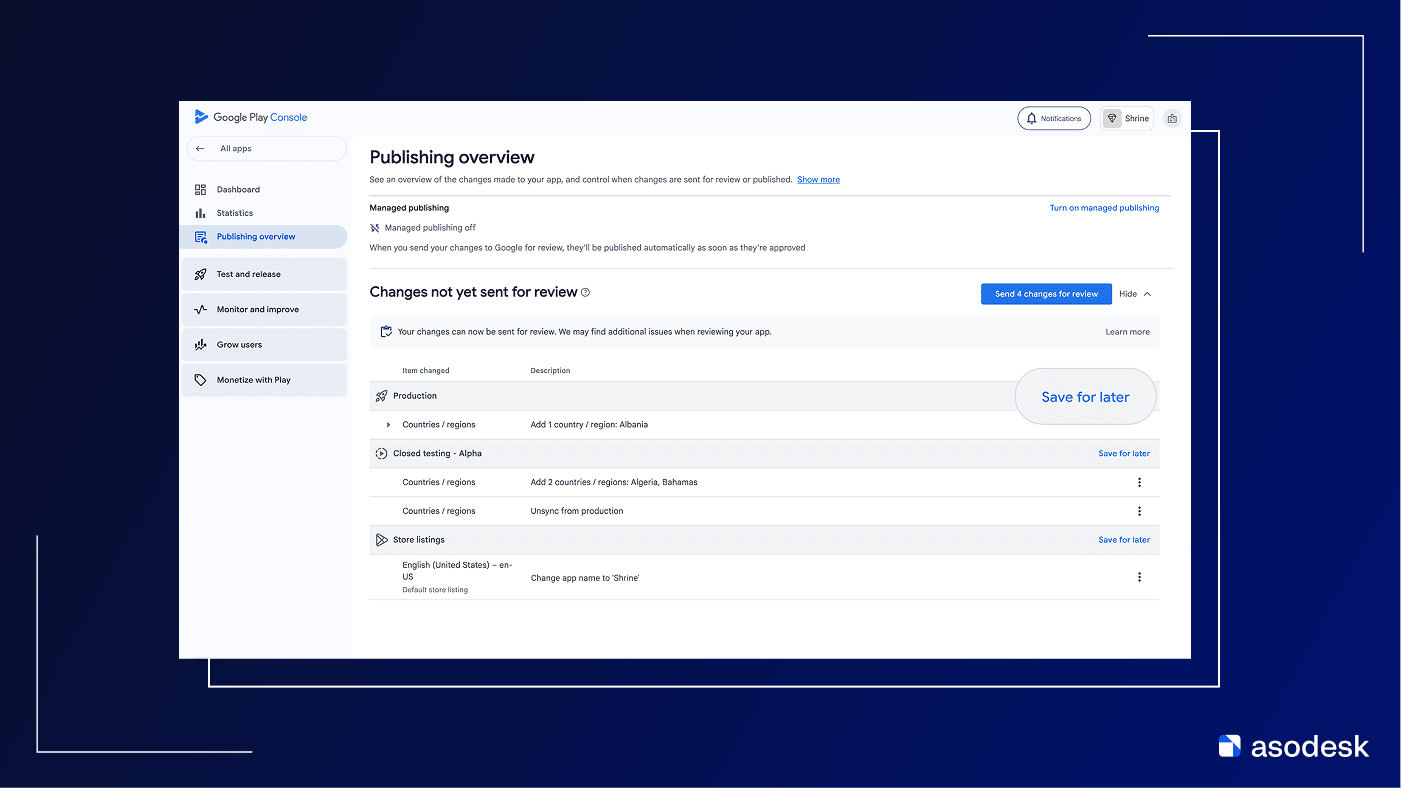Open the Dashboard page from sidebar
Viewport: 1401px width, 788px height.
point(238,189)
